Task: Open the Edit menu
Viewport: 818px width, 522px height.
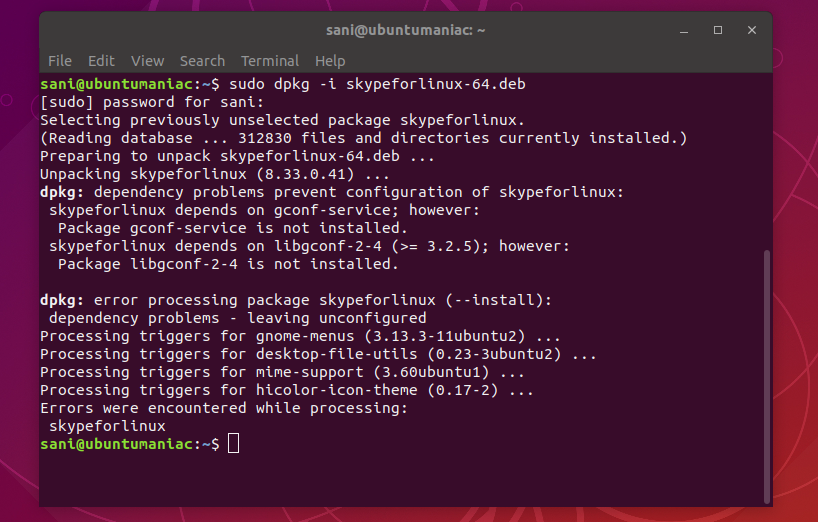Action: coord(101,61)
